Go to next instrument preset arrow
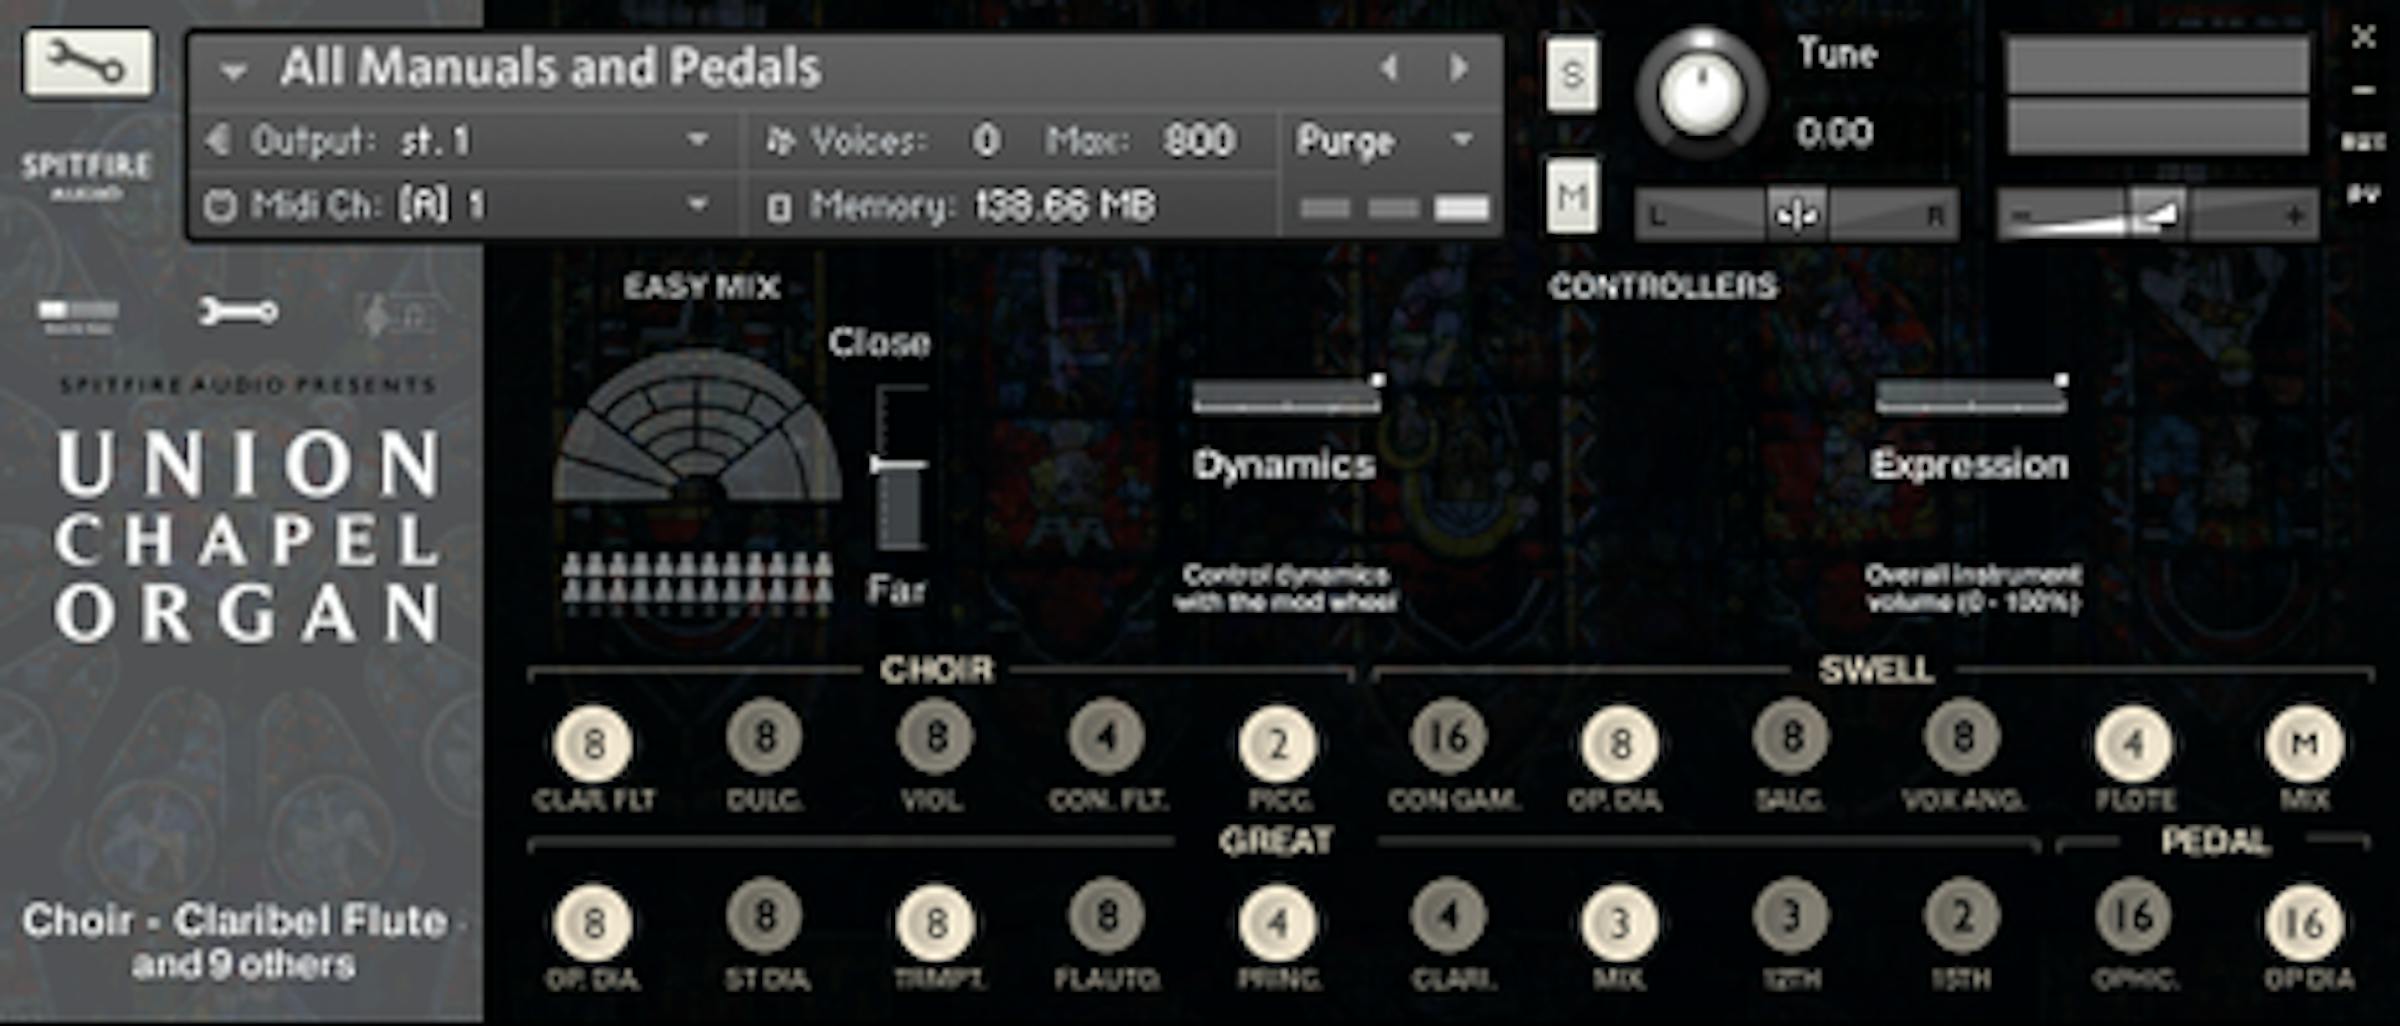 [1459, 68]
